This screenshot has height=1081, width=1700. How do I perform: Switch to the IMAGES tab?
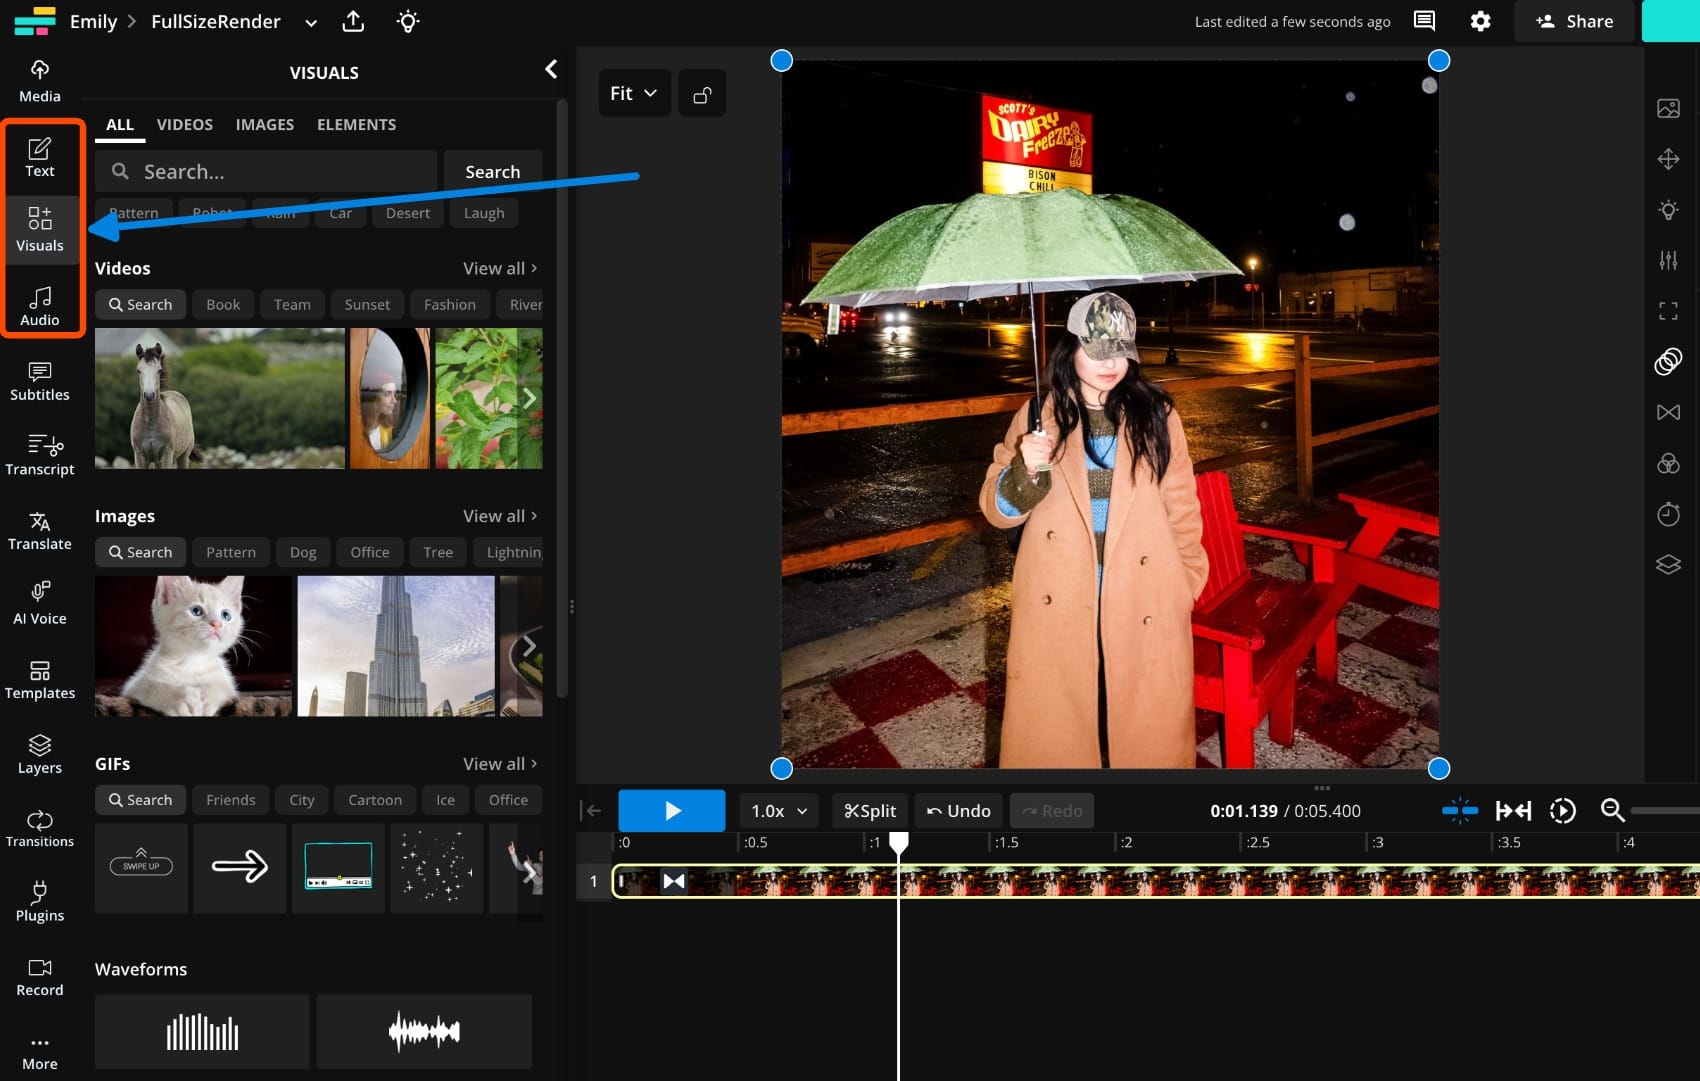pos(265,125)
